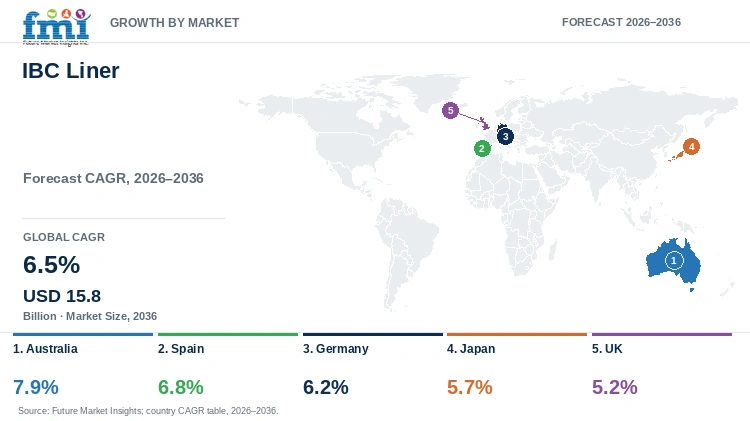Click Japan's CAGR value '5.7%'
Image resolution: width=750 pixels, height=421 pixels.
point(470,387)
